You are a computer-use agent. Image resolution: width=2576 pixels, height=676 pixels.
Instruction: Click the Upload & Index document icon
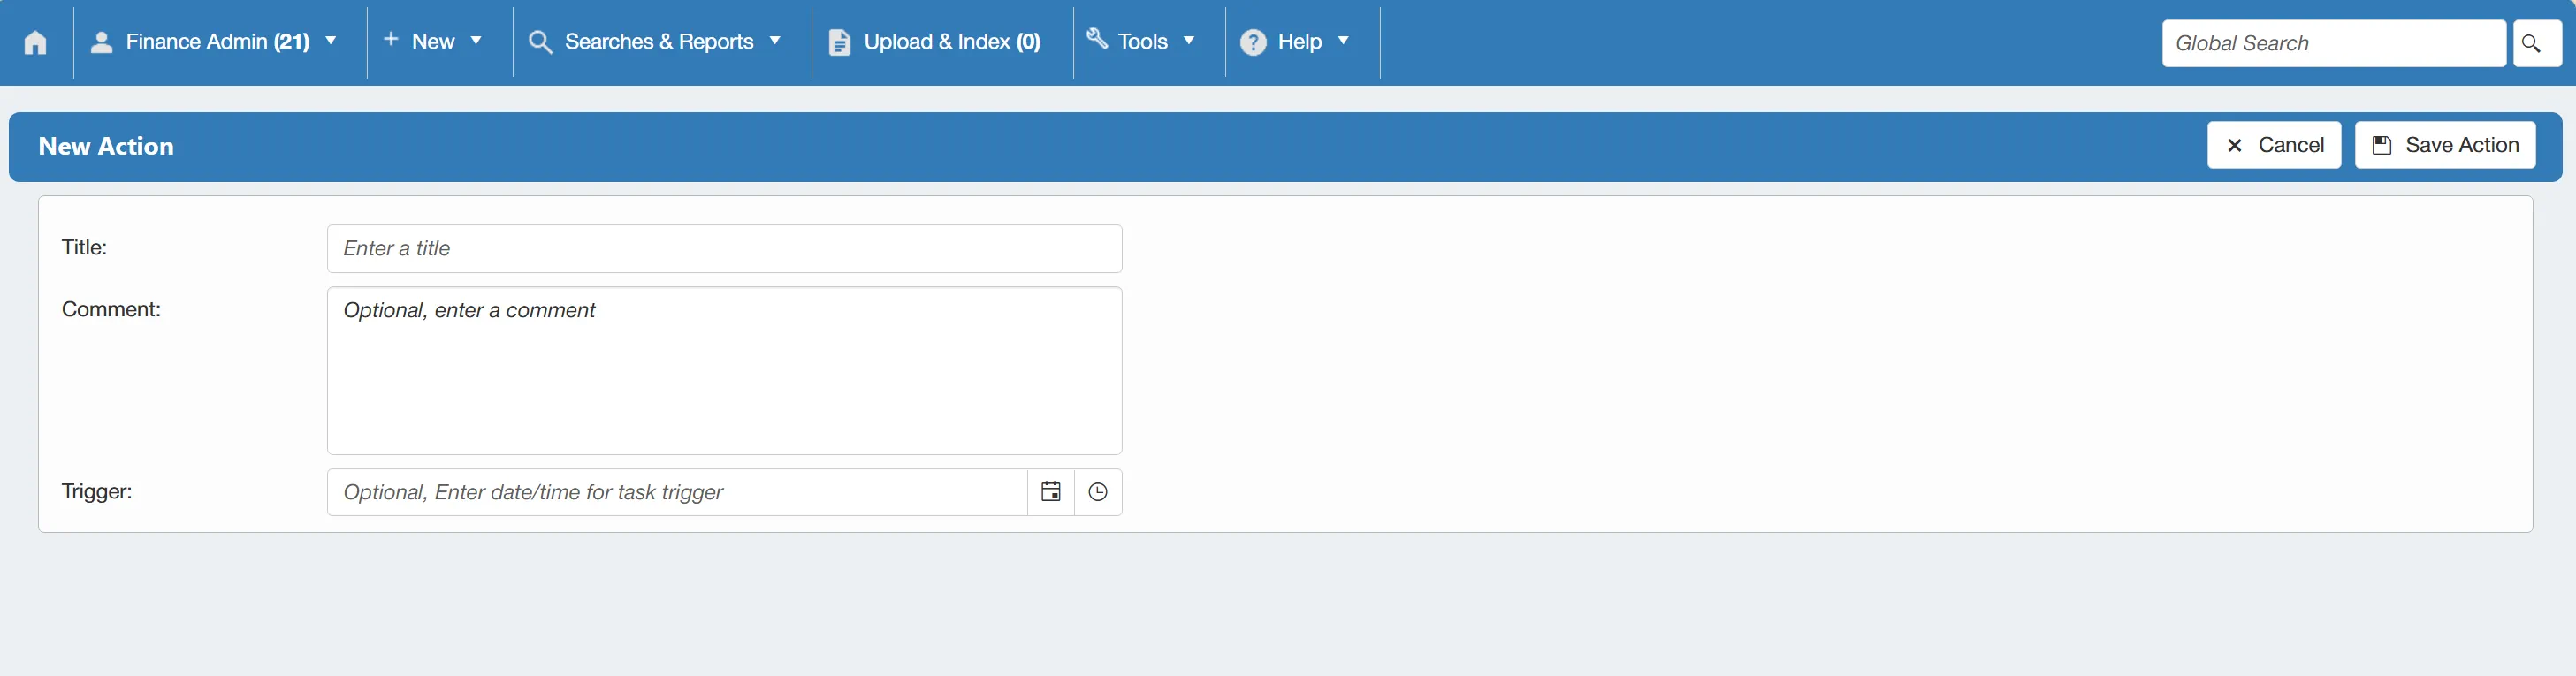point(840,42)
